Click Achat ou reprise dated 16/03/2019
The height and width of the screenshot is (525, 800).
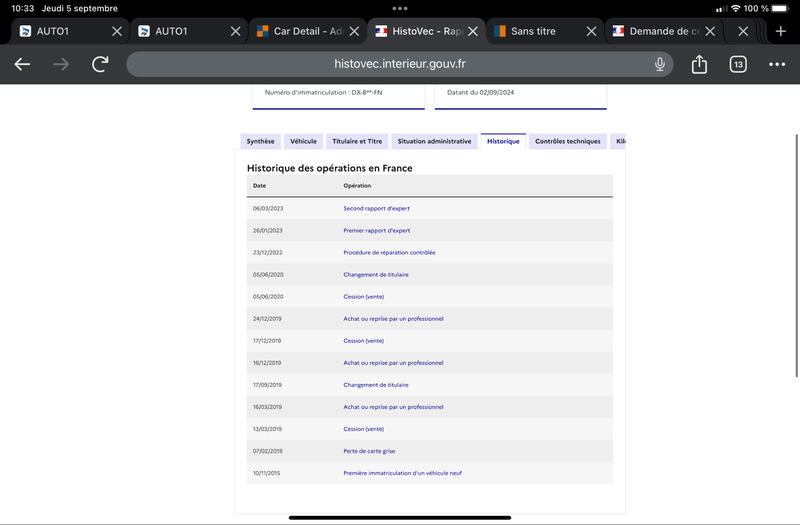(x=393, y=407)
